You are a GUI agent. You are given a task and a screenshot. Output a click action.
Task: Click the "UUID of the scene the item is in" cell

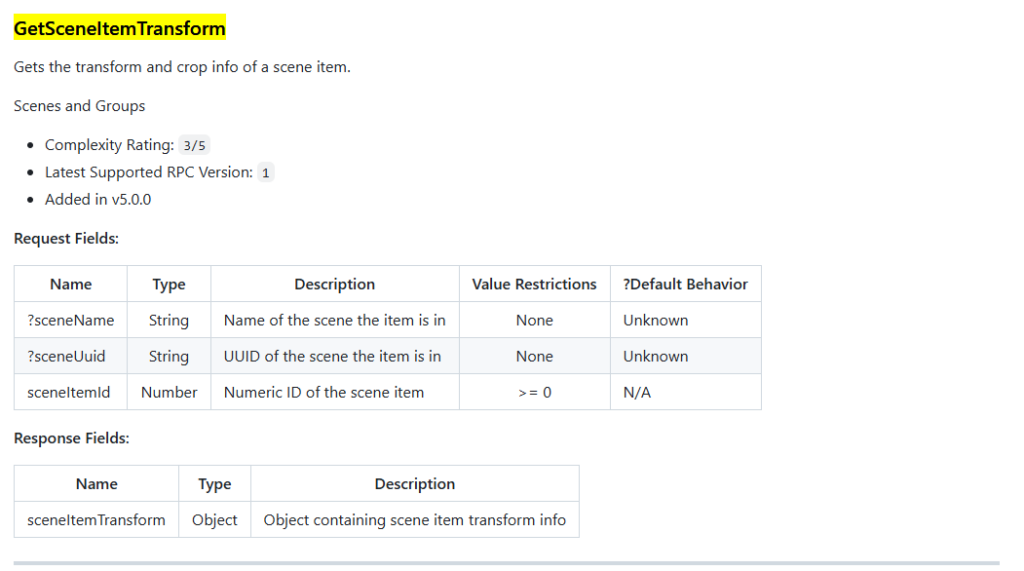(332, 356)
